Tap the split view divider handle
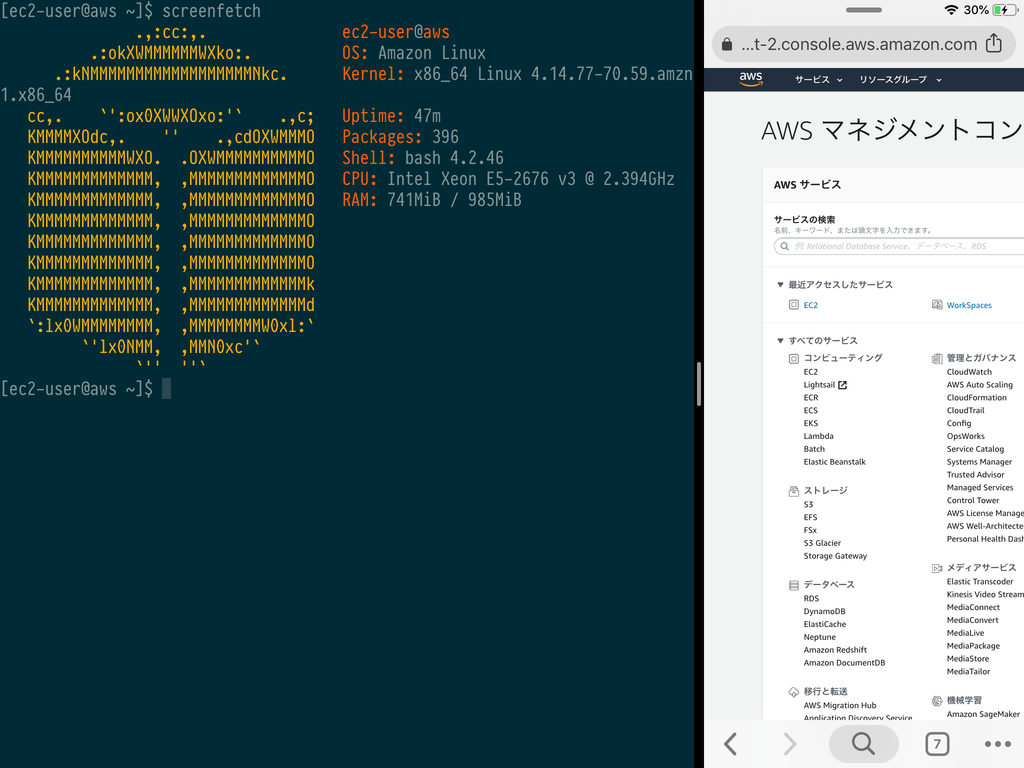Screen dimensions: 1024x768 699,384
